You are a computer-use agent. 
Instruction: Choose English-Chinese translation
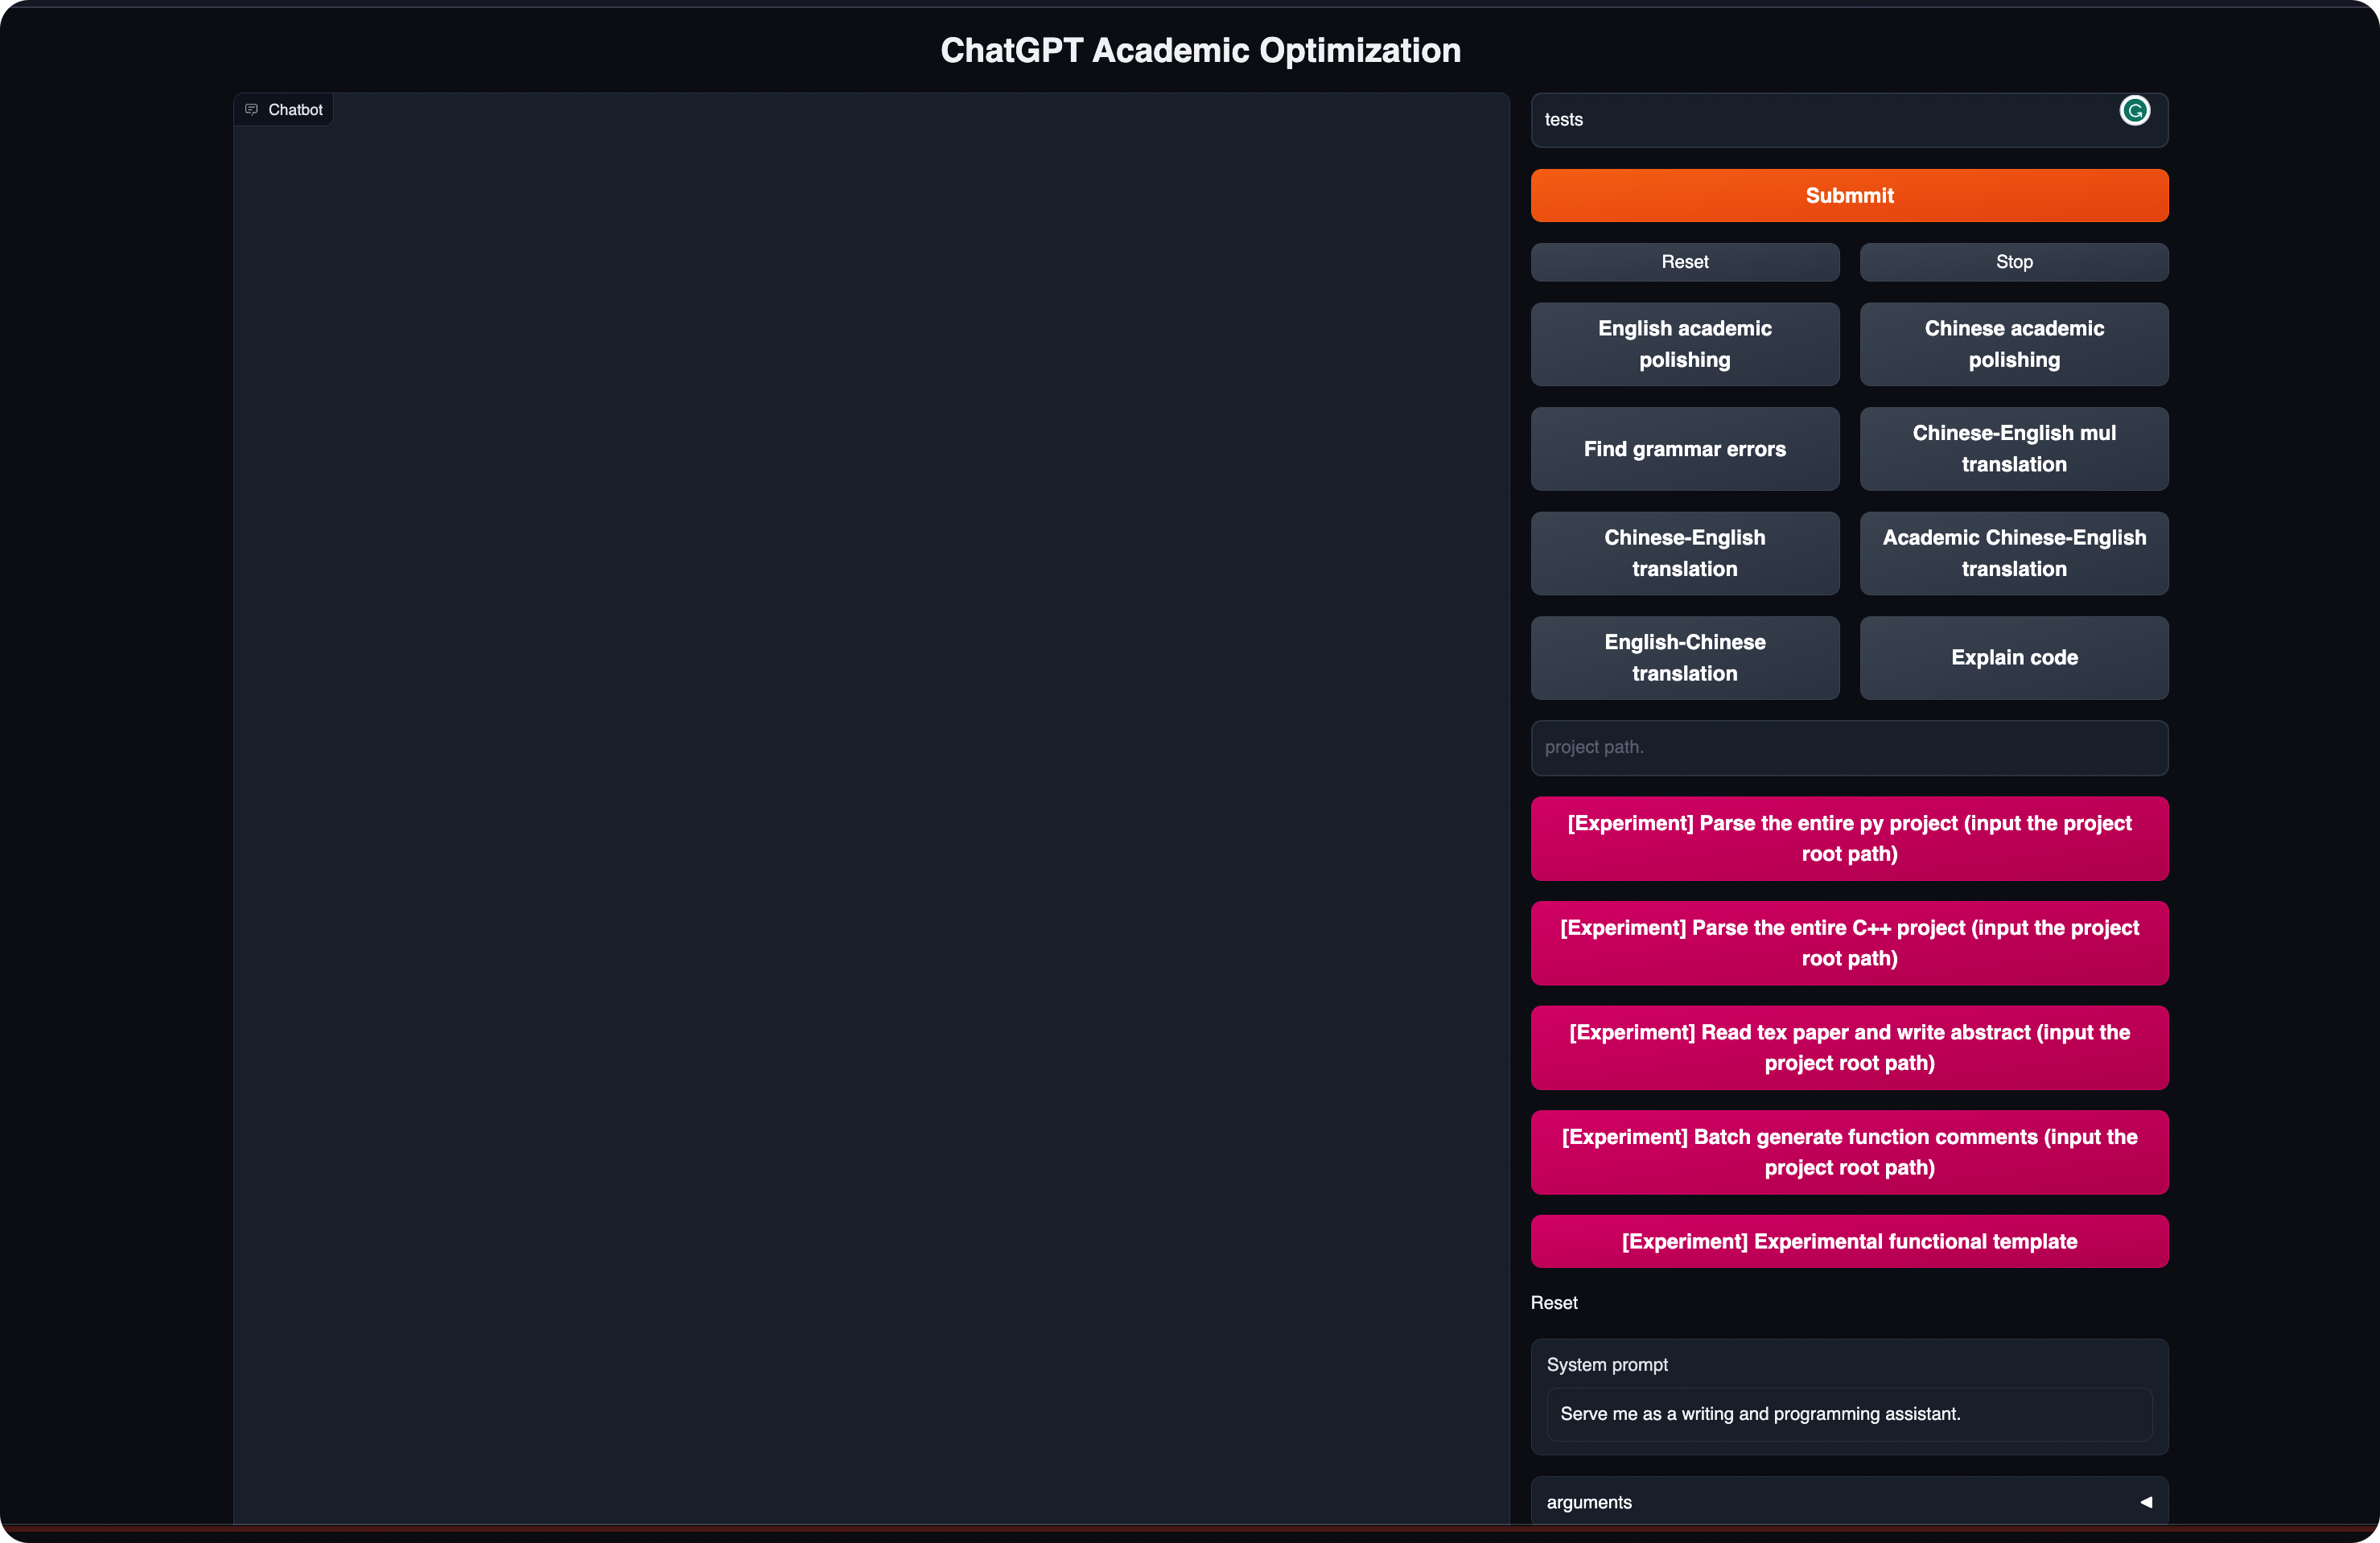click(x=1684, y=658)
